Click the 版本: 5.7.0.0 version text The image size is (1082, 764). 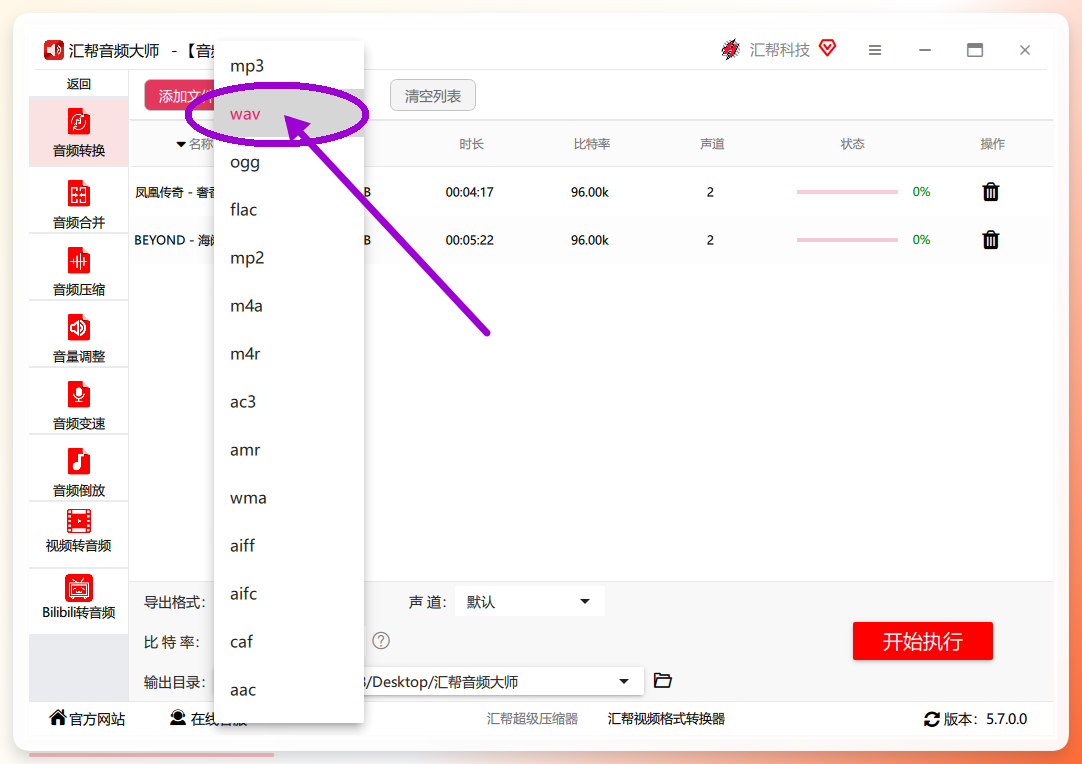click(x=985, y=719)
